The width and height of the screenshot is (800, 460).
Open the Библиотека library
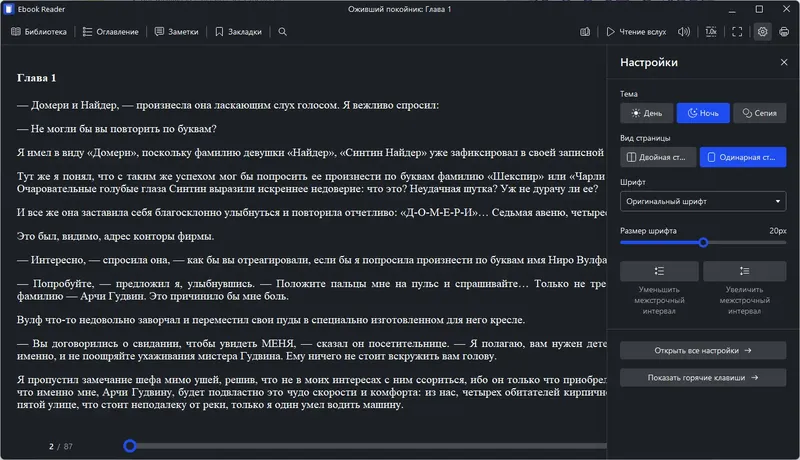point(39,32)
